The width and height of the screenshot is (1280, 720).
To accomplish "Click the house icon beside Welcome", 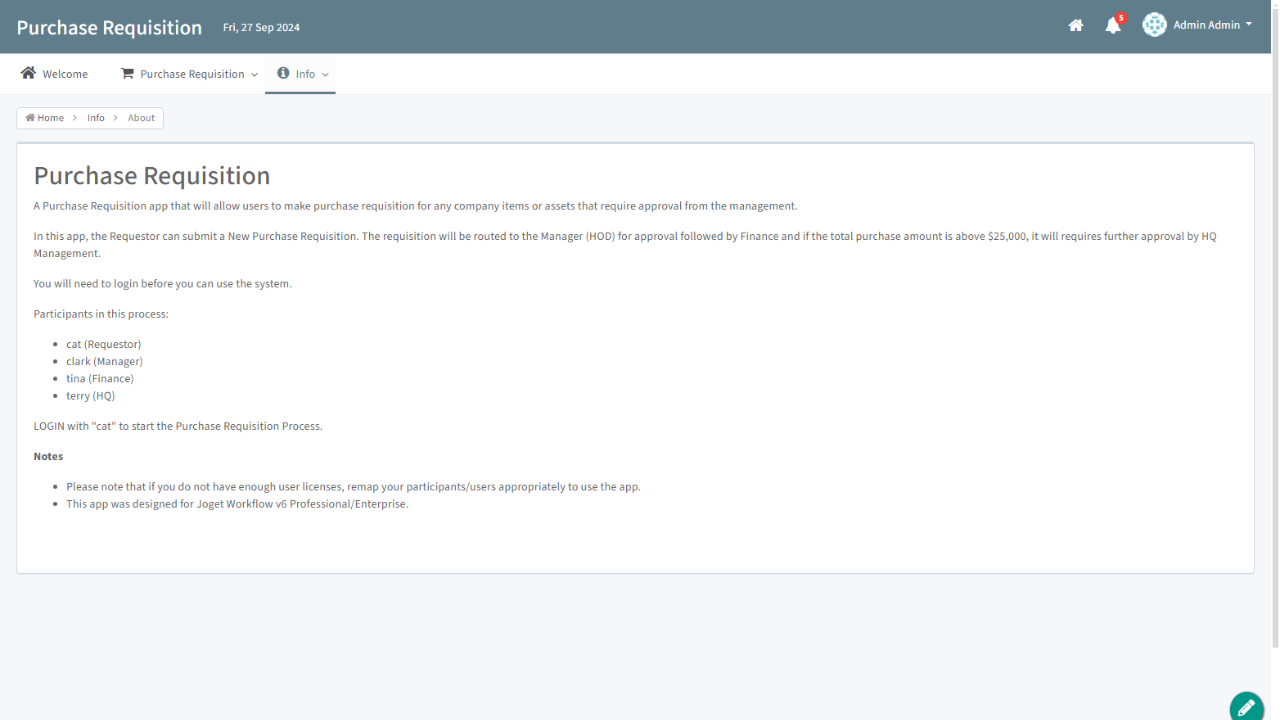I will pyautogui.click(x=28, y=73).
